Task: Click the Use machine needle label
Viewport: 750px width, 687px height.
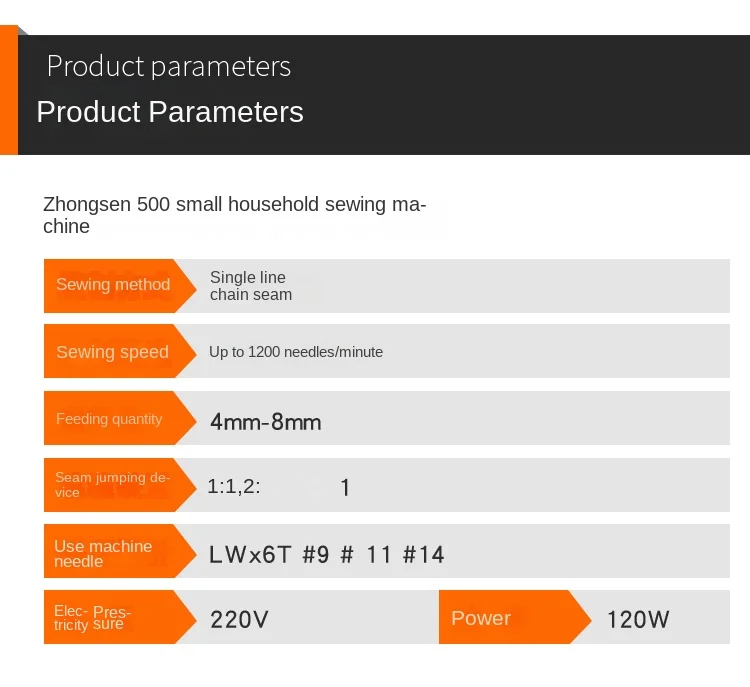Action: point(103,553)
